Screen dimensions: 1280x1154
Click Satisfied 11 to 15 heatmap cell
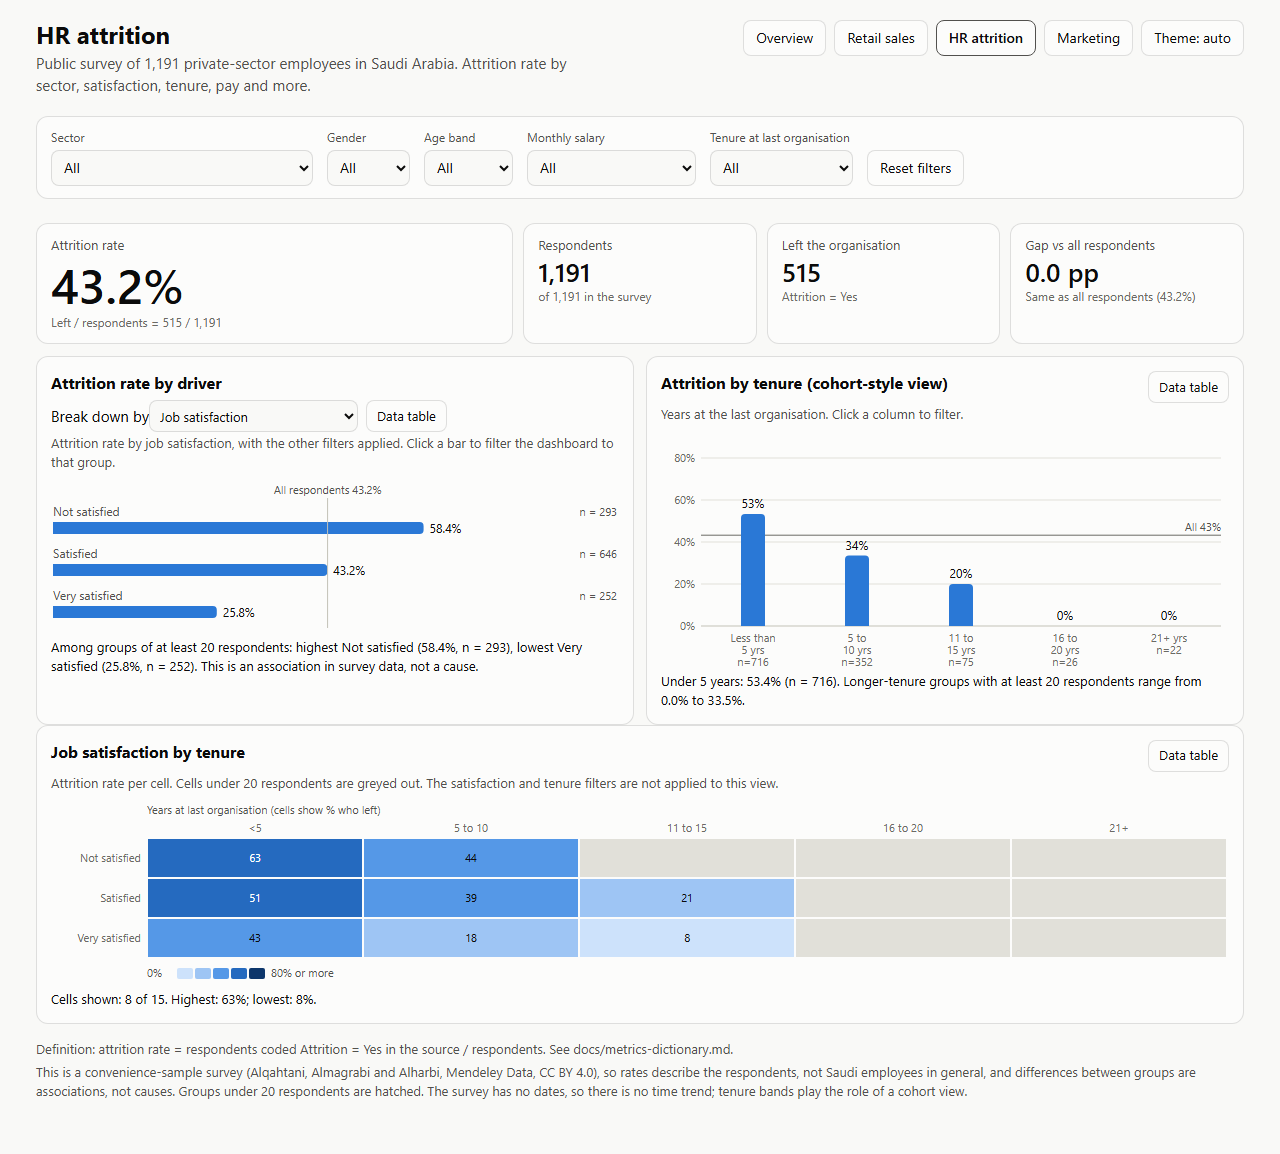(687, 898)
